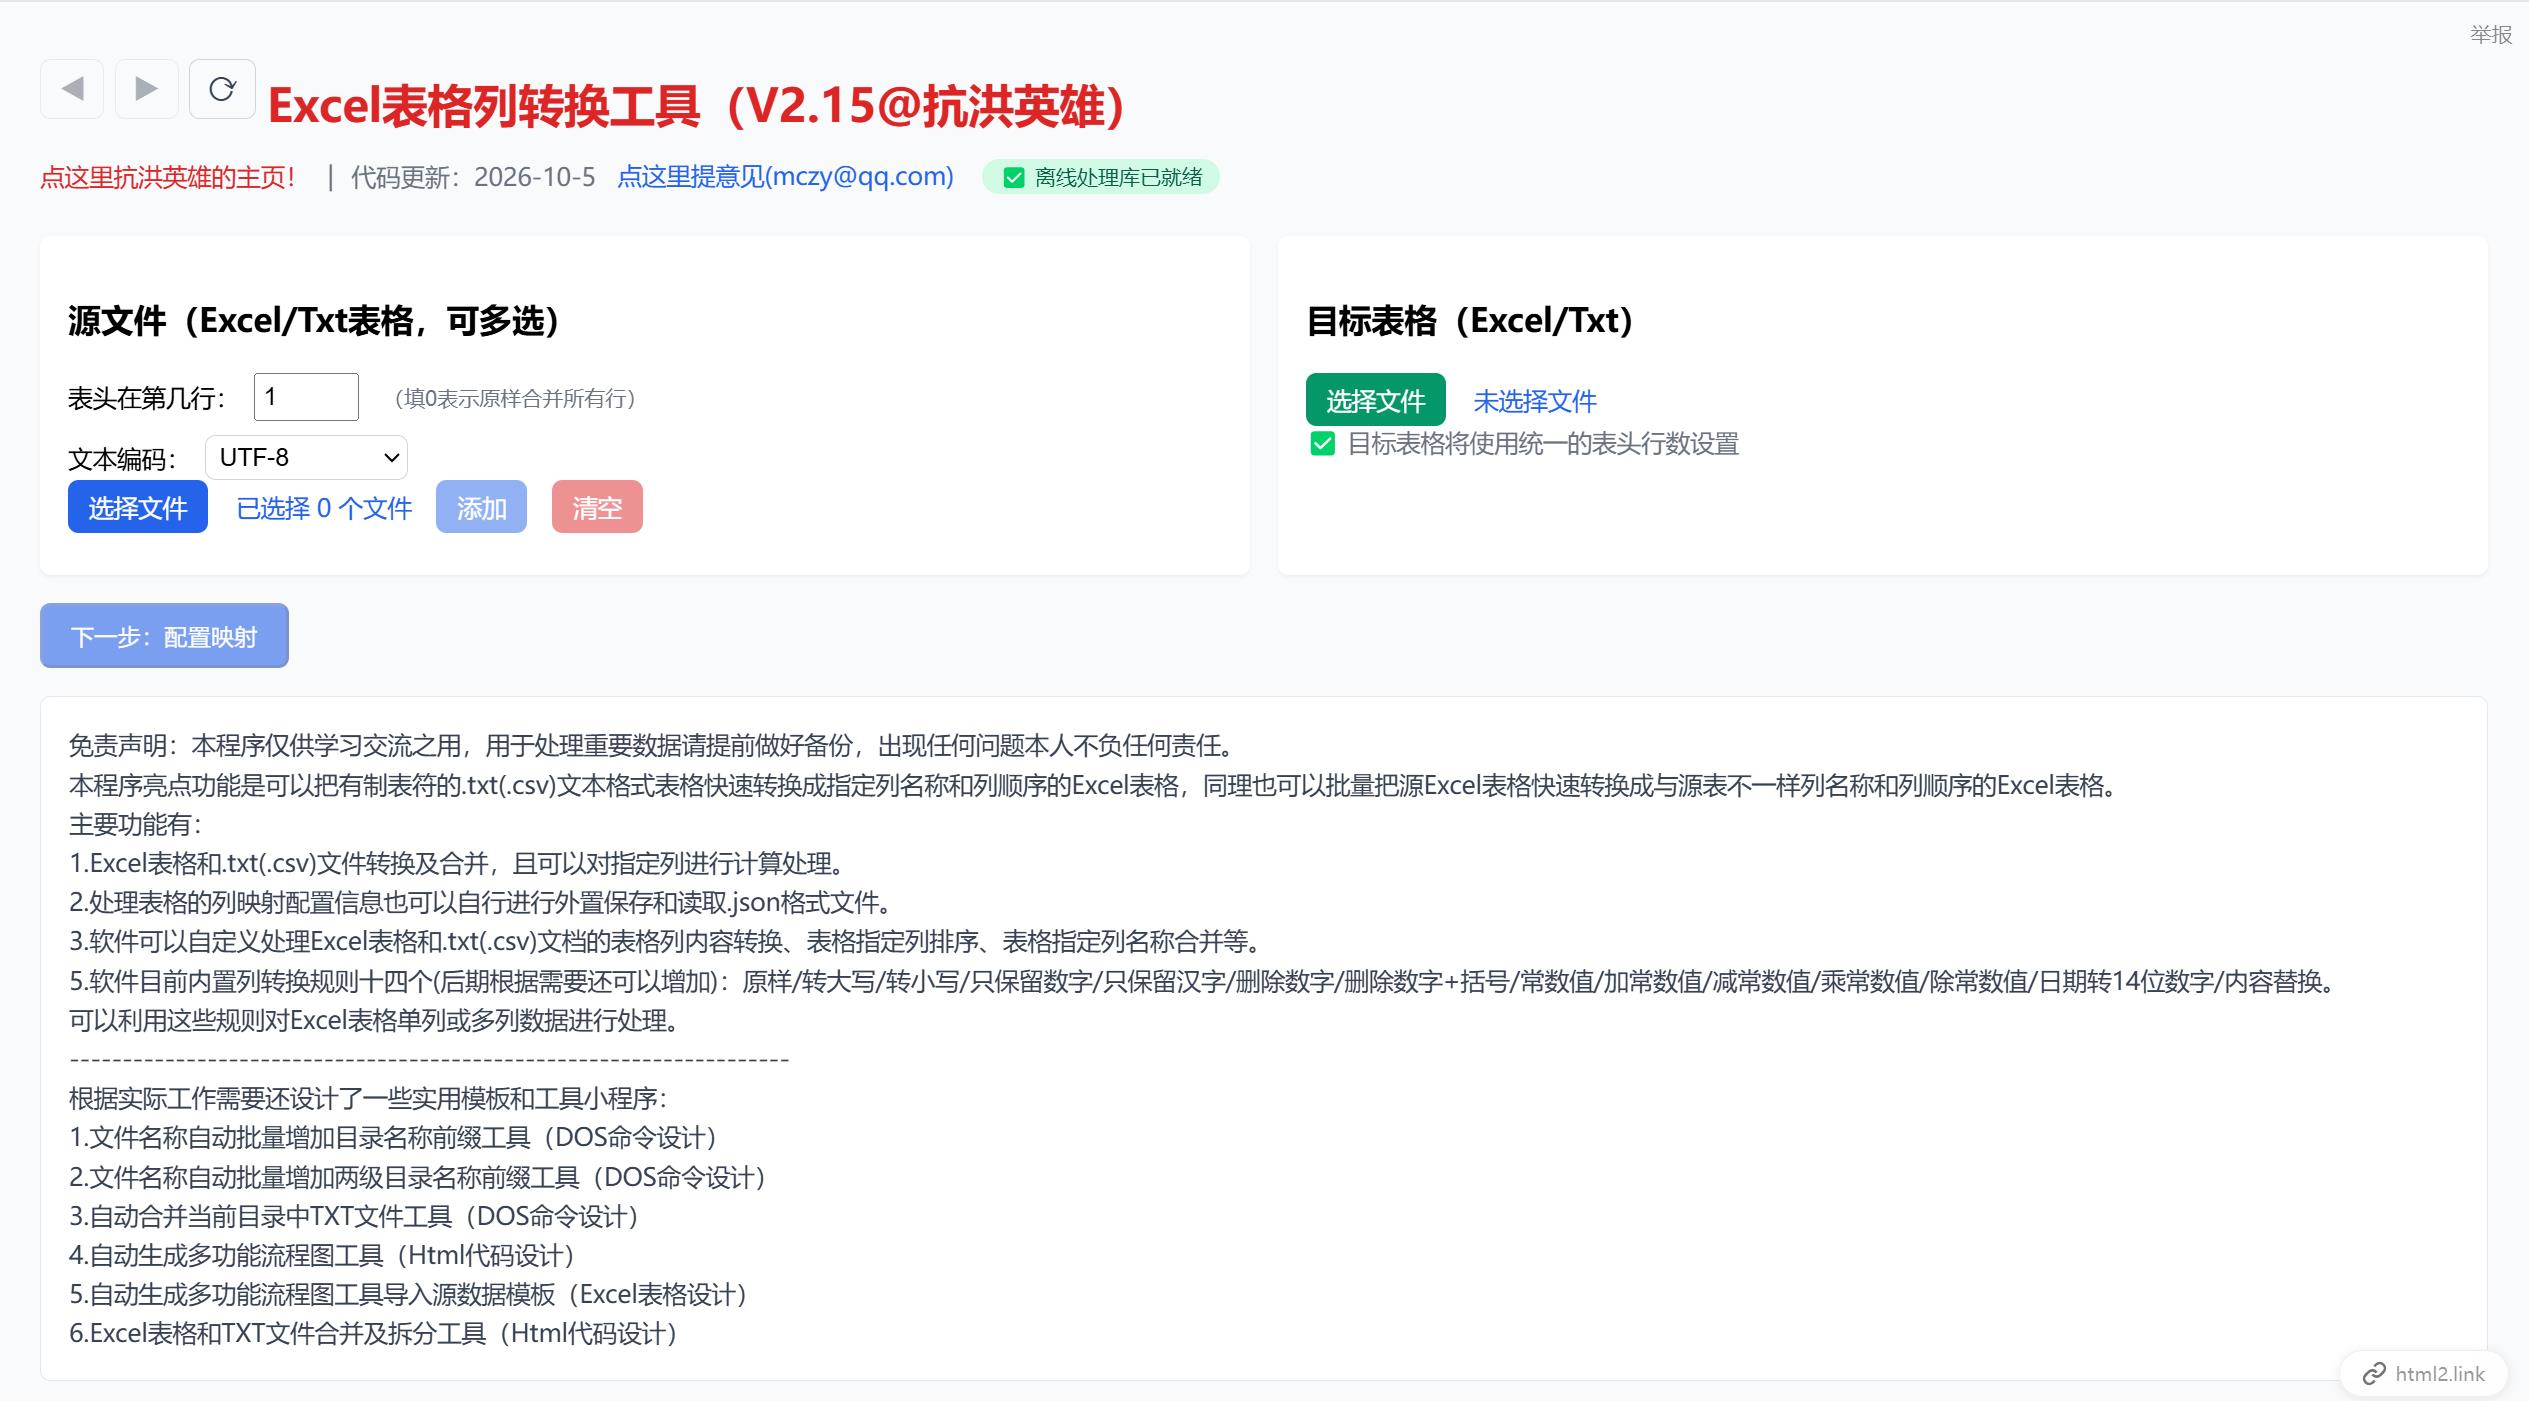Click the 表头在第几行 number input field
Screen dimensions: 2529x1401
tap(306, 397)
